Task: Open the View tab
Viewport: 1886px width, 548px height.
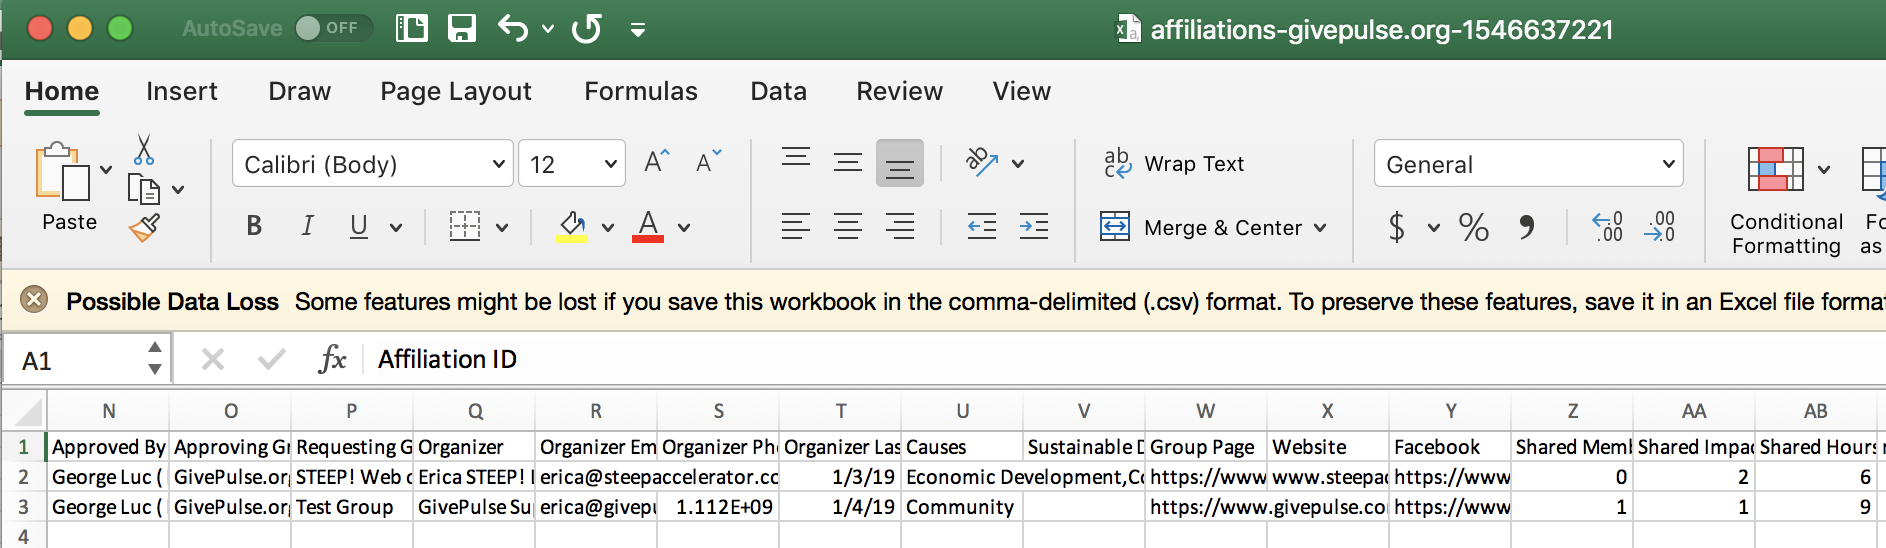Action: click(x=1022, y=91)
